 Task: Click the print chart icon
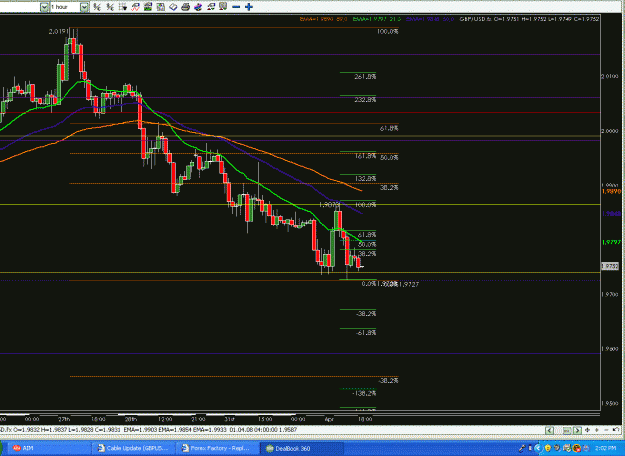185,7
